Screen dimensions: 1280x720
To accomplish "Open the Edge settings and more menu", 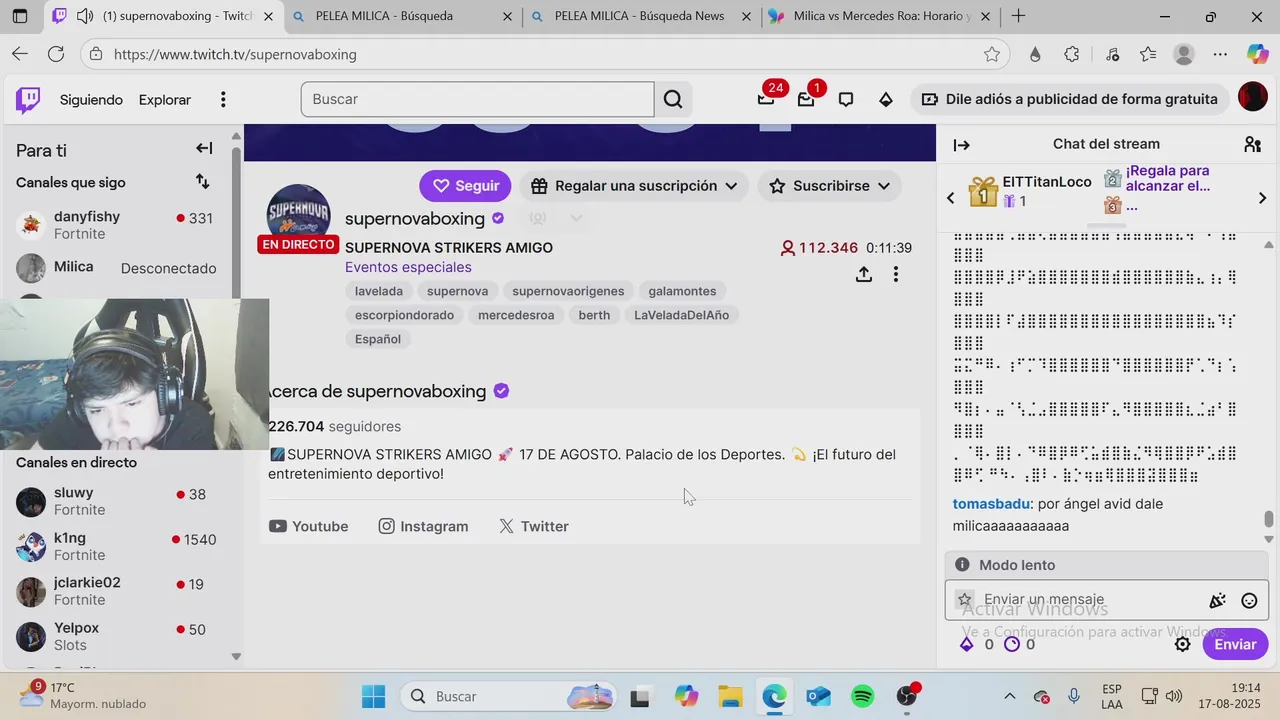I will 1220,54.
